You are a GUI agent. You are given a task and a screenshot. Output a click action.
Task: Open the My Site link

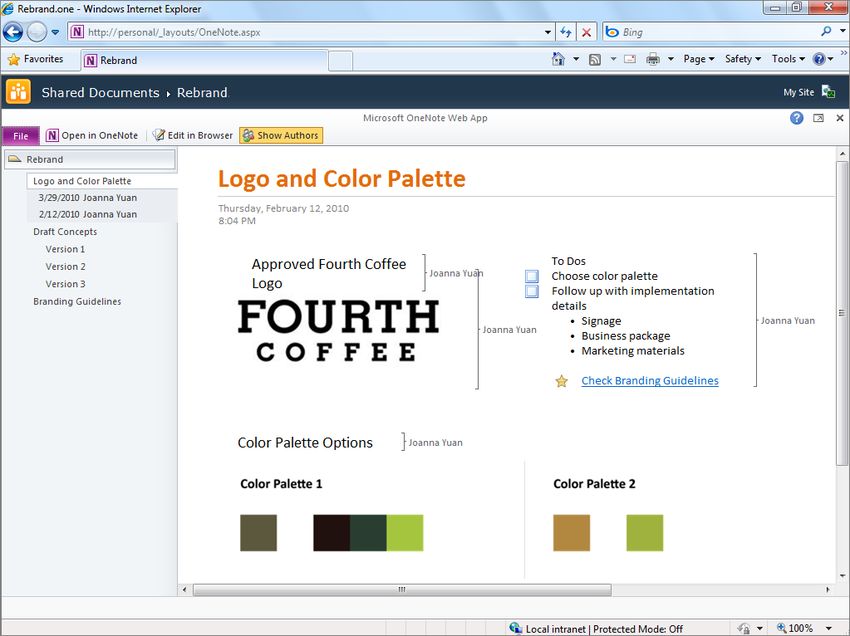coord(799,92)
